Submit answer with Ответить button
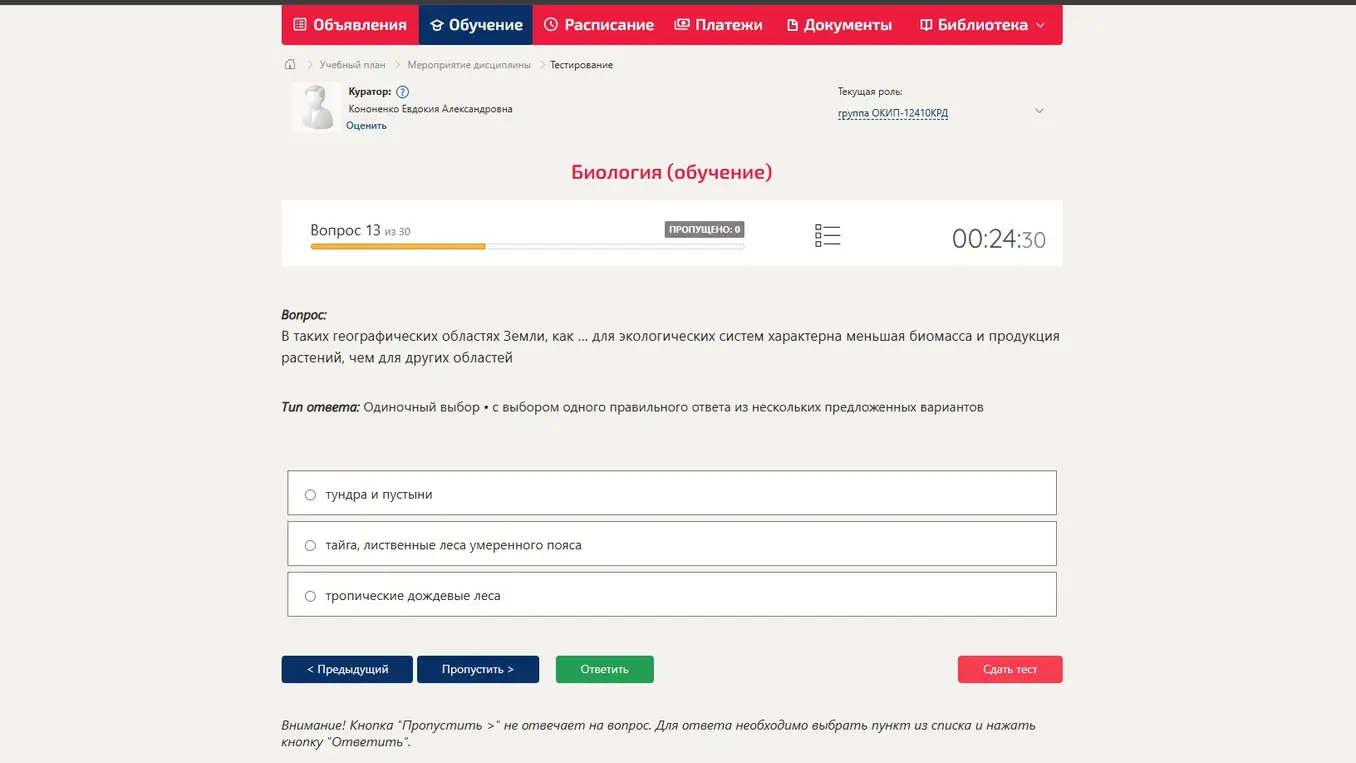Image resolution: width=1356 pixels, height=763 pixels. tap(604, 669)
